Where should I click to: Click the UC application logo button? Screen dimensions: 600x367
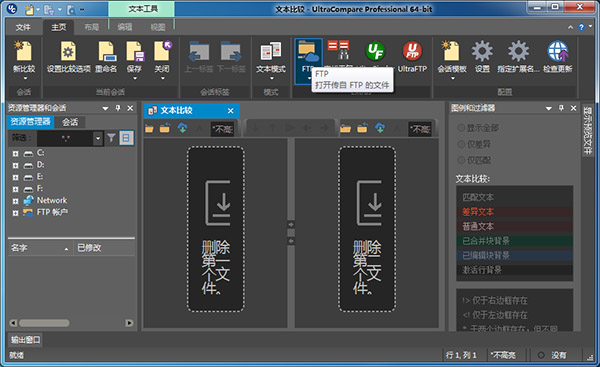(x=11, y=8)
